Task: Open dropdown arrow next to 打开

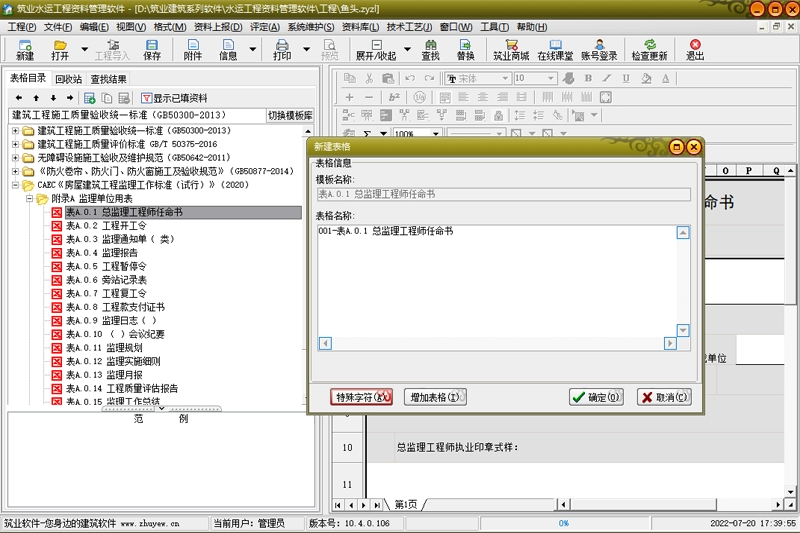Action: pos(85,49)
